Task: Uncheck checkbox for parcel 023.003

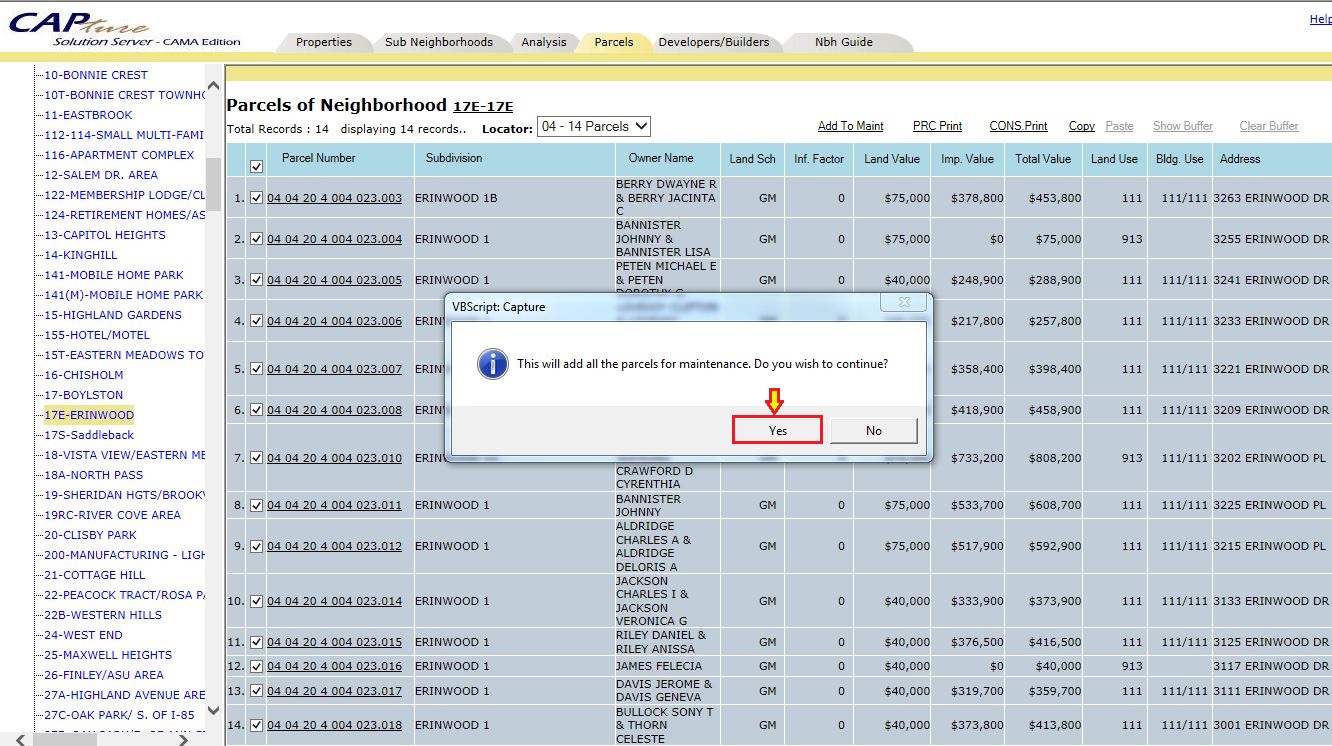Action: point(256,198)
